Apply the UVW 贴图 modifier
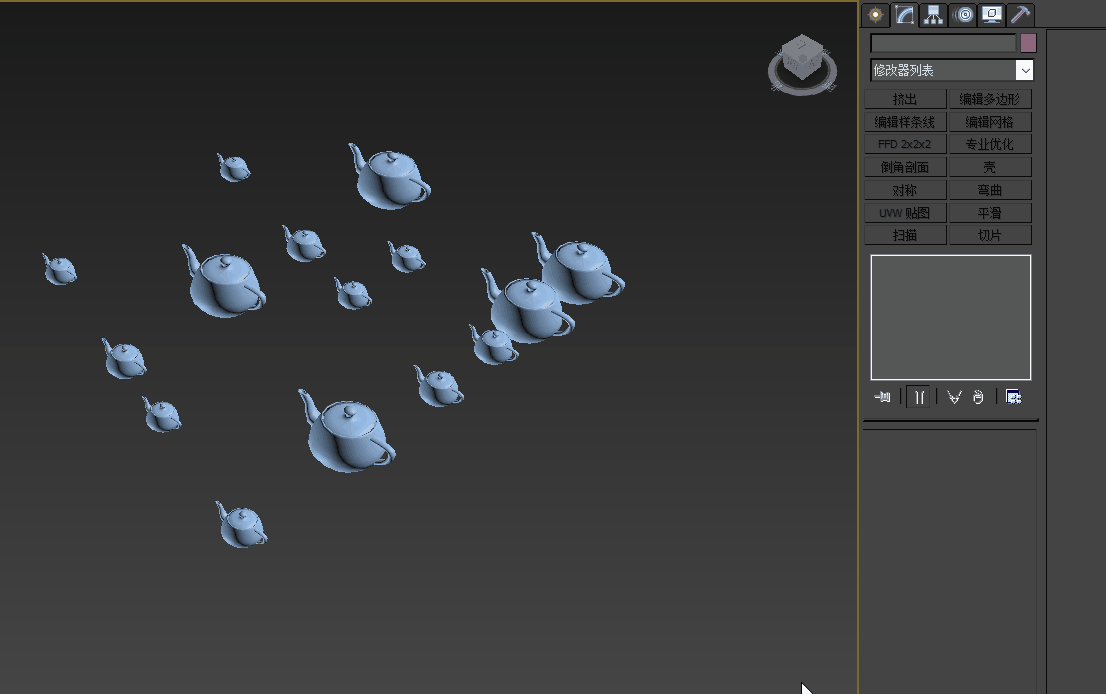1106x694 pixels. (905, 213)
